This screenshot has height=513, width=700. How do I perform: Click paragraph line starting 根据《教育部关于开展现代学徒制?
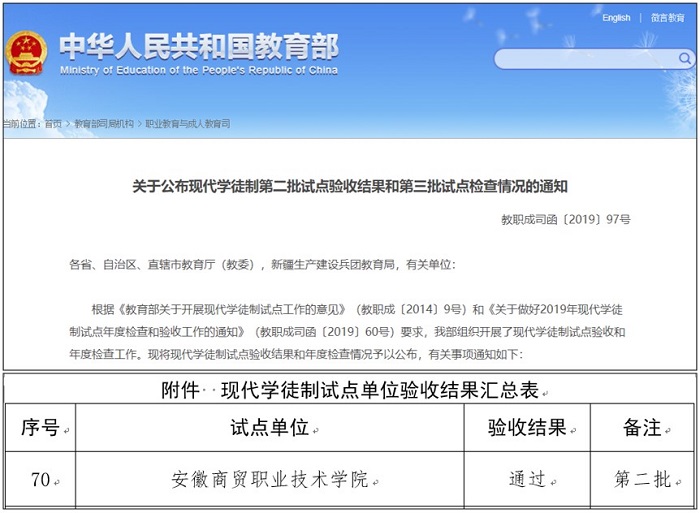tap(357, 309)
